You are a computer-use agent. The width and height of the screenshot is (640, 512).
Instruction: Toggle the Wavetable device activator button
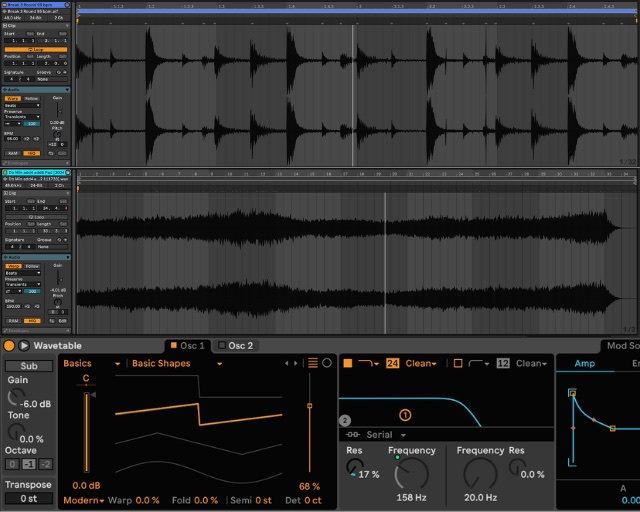click(x=9, y=346)
